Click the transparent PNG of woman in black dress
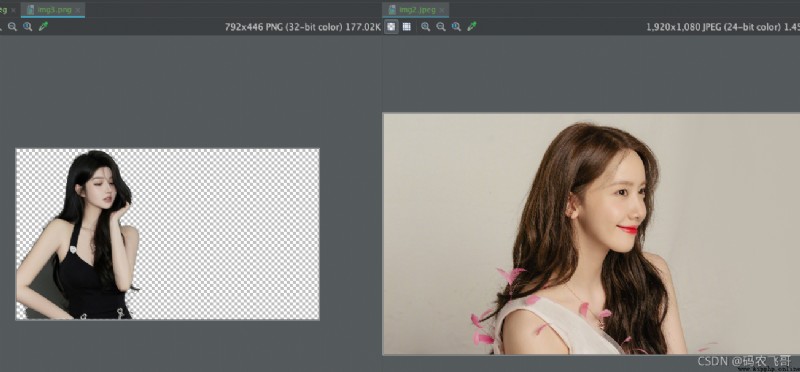Screen dimensions: 800x372 (167, 234)
